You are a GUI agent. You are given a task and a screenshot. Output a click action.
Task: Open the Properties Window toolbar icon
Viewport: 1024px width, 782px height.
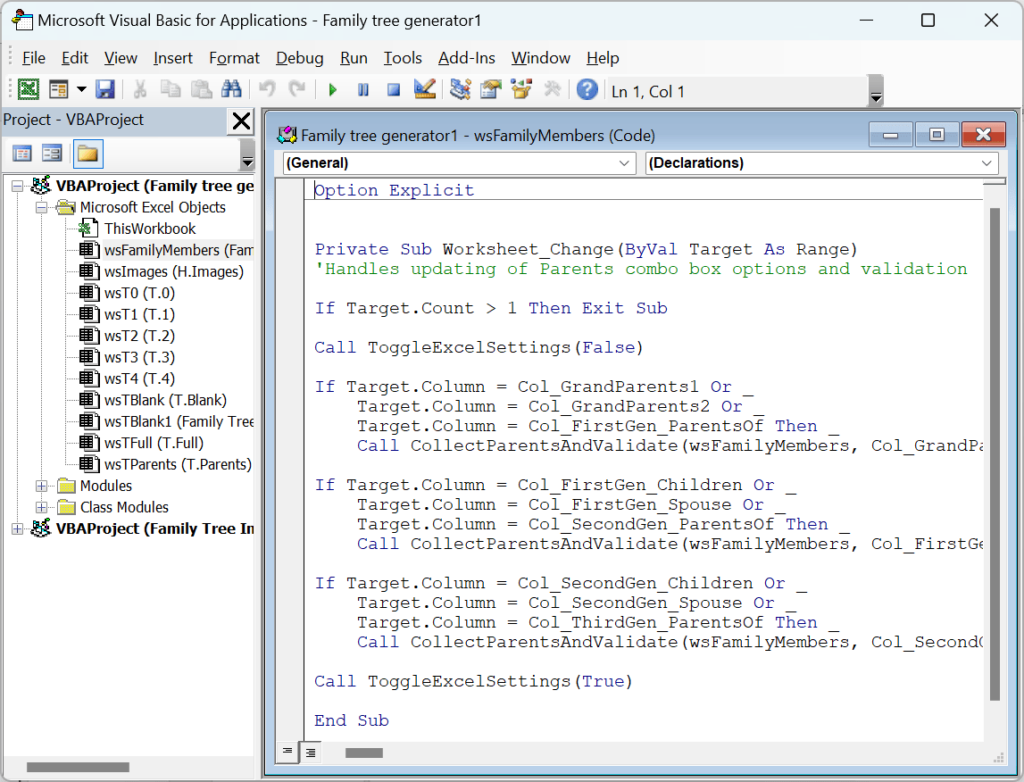click(x=490, y=90)
